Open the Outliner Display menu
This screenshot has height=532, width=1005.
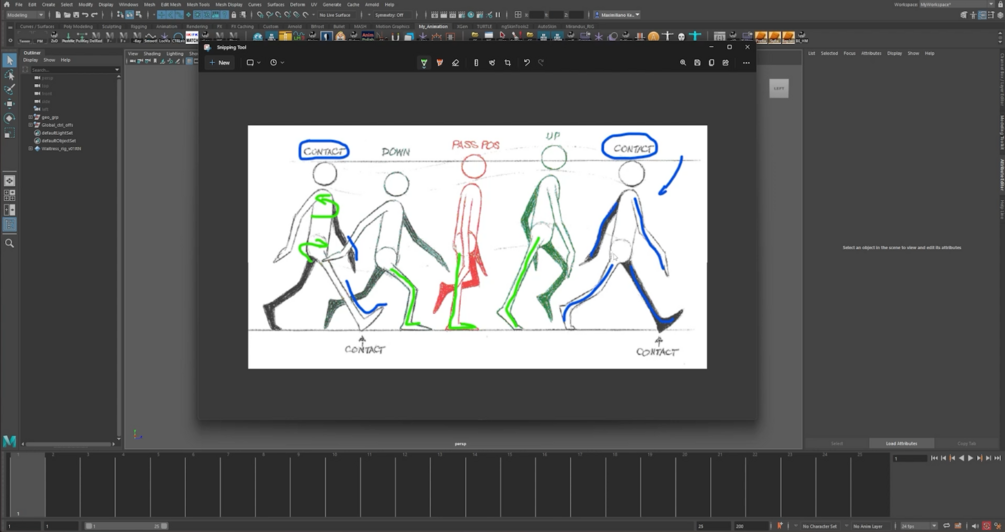(31, 60)
